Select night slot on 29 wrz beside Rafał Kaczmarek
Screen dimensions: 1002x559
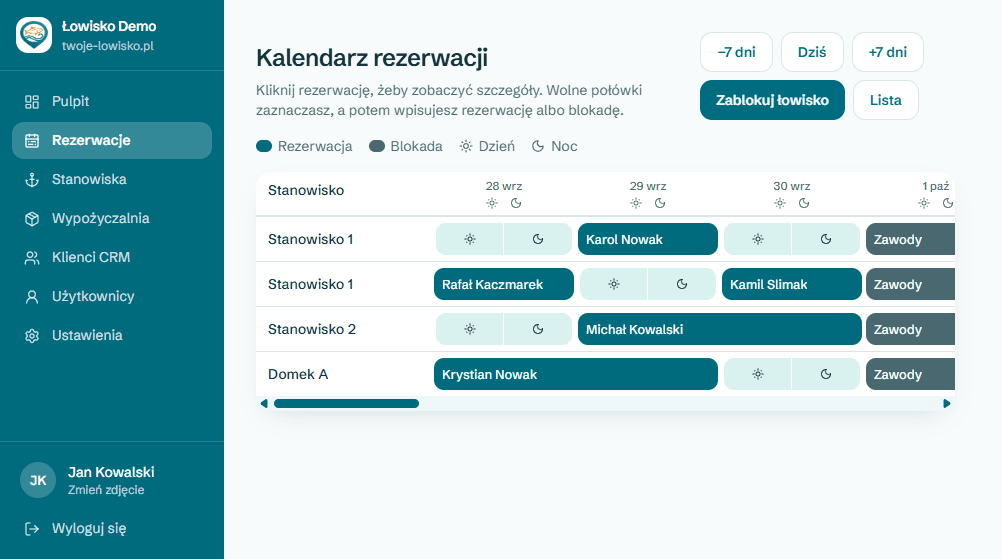[682, 284]
